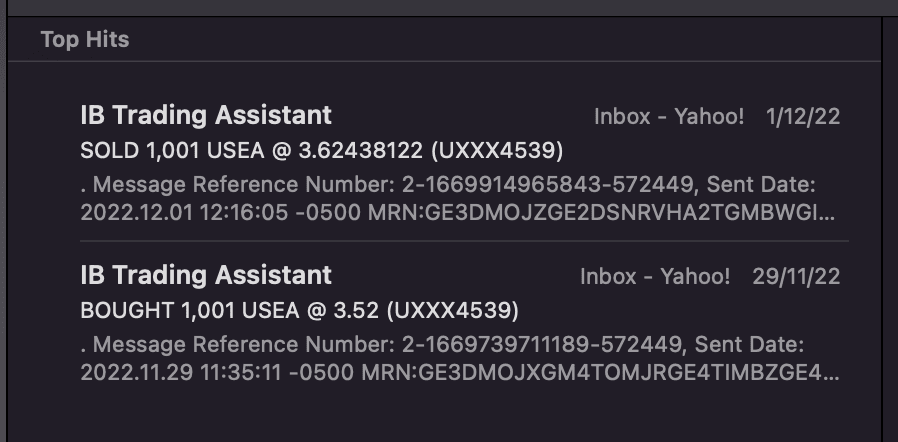Click Inbox - Yahoo! label beside 1/12/22
Viewport: 898px width, 442px height.
(669, 116)
